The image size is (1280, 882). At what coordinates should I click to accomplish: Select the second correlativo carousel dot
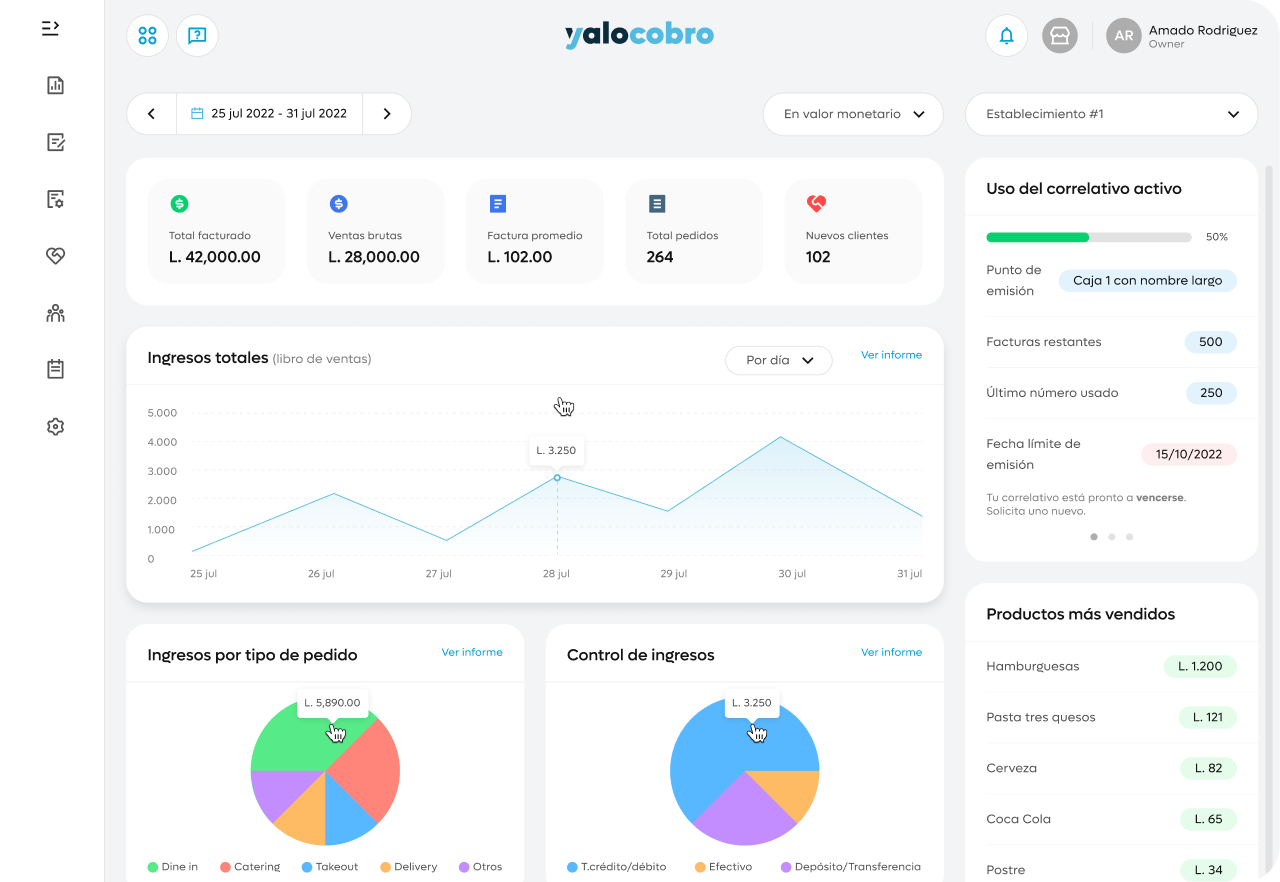tap(1112, 537)
